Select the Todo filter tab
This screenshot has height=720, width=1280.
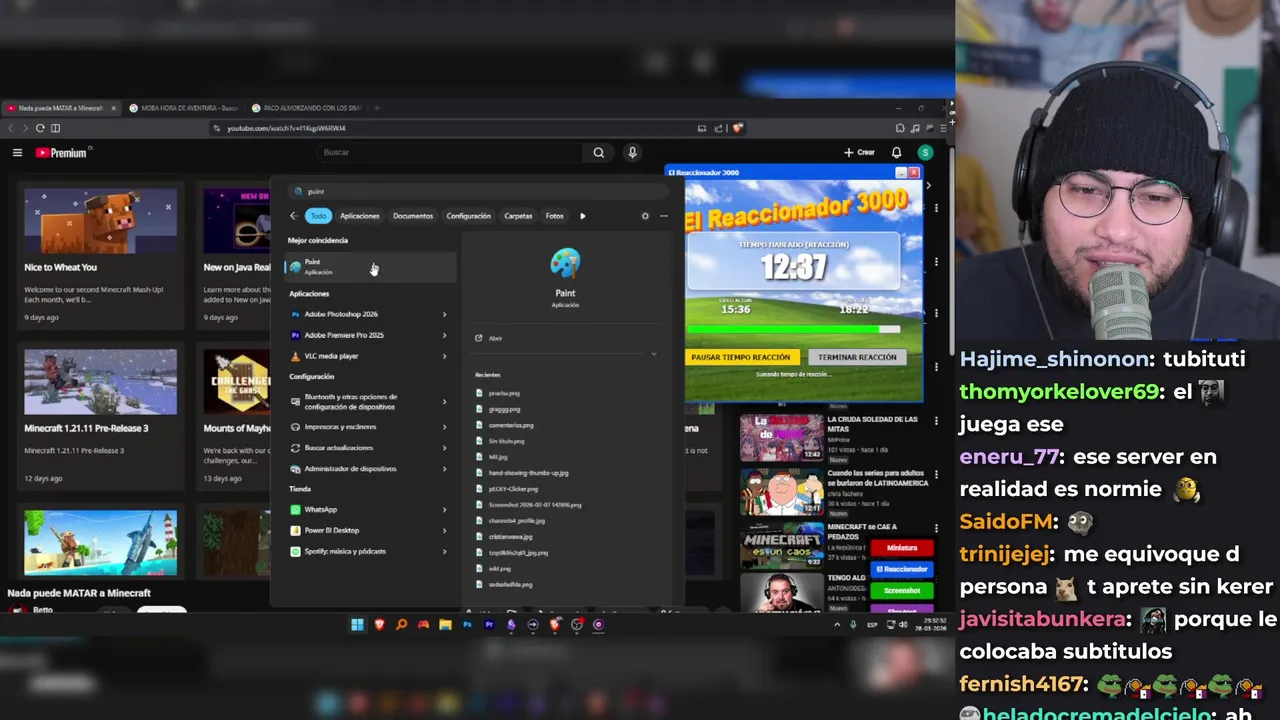tap(318, 216)
